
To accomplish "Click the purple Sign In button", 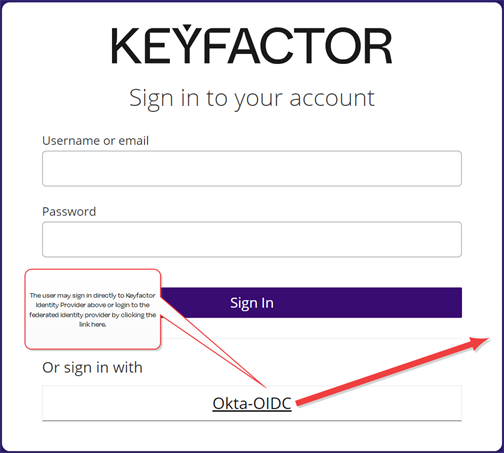I will pos(311,303).
